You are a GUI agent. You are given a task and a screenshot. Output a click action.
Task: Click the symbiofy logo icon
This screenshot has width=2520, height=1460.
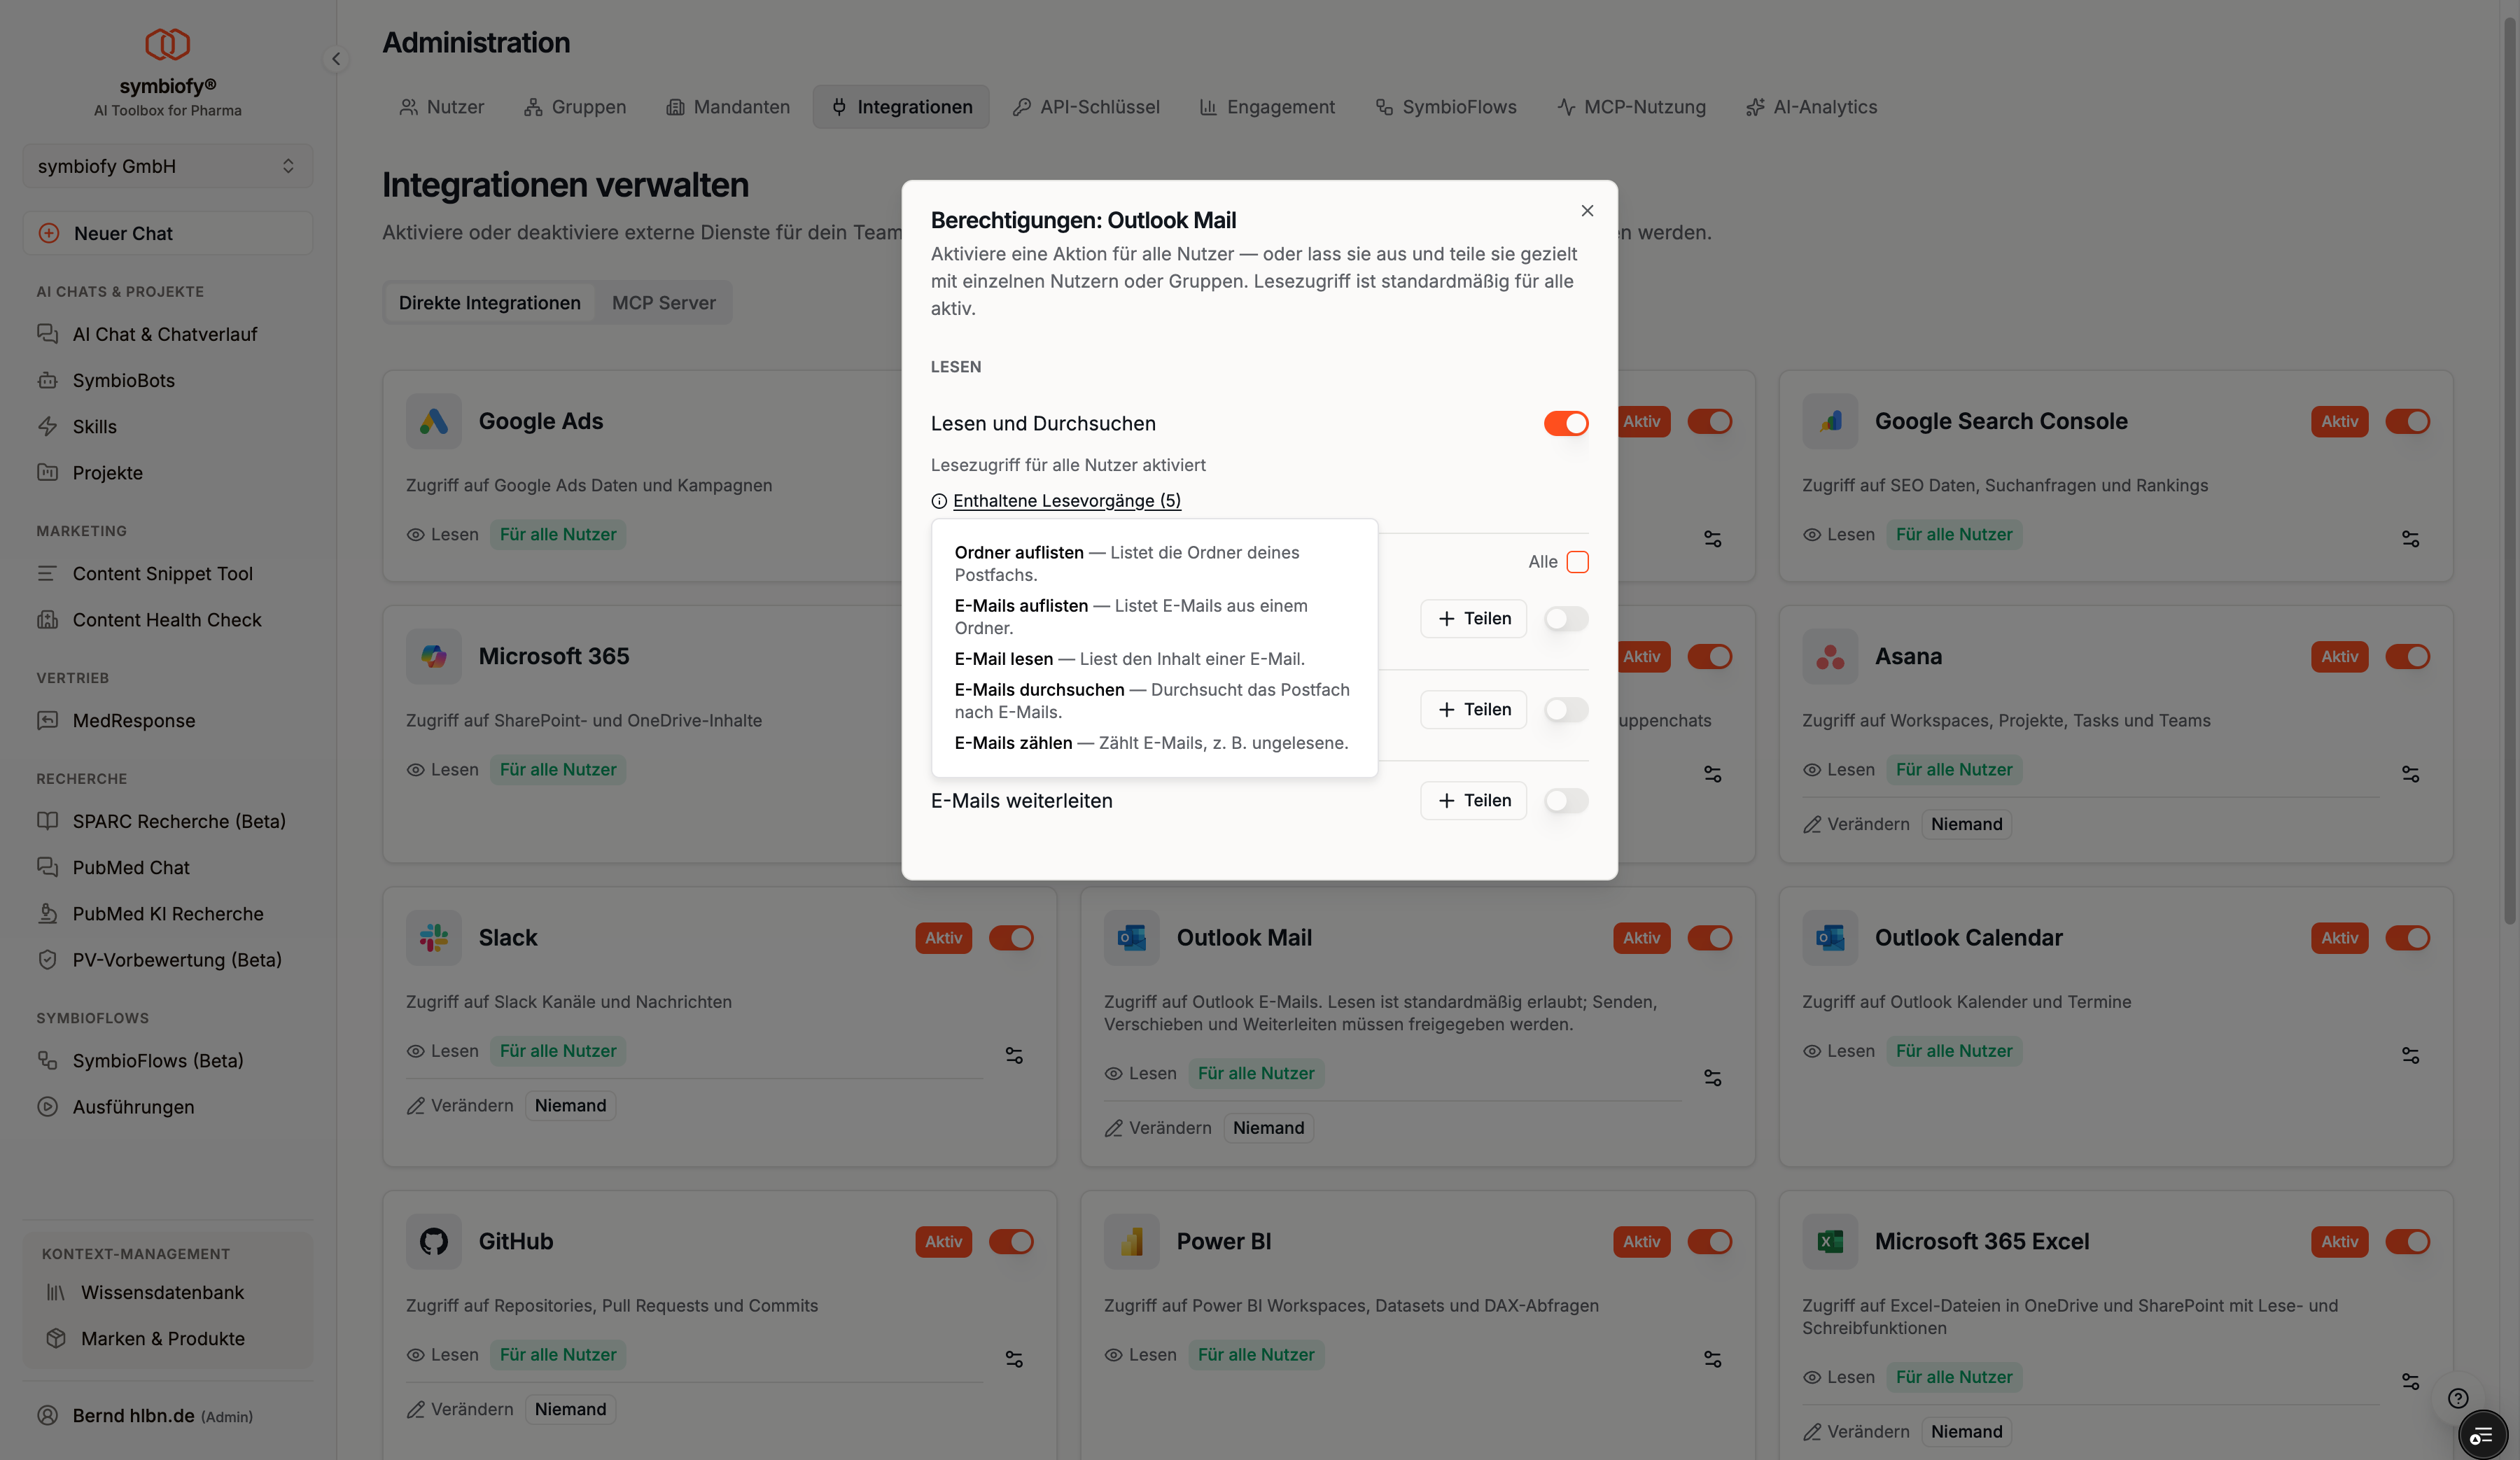pyautogui.click(x=167, y=43)
